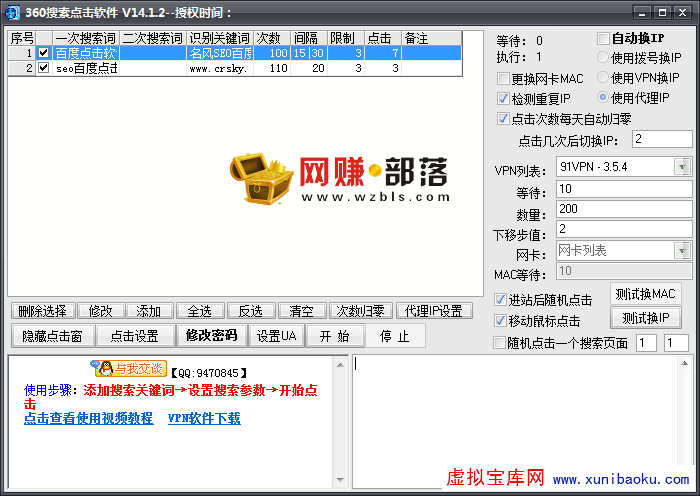Click the 添加 add button
700x496 pixels.
coord(149,311)
